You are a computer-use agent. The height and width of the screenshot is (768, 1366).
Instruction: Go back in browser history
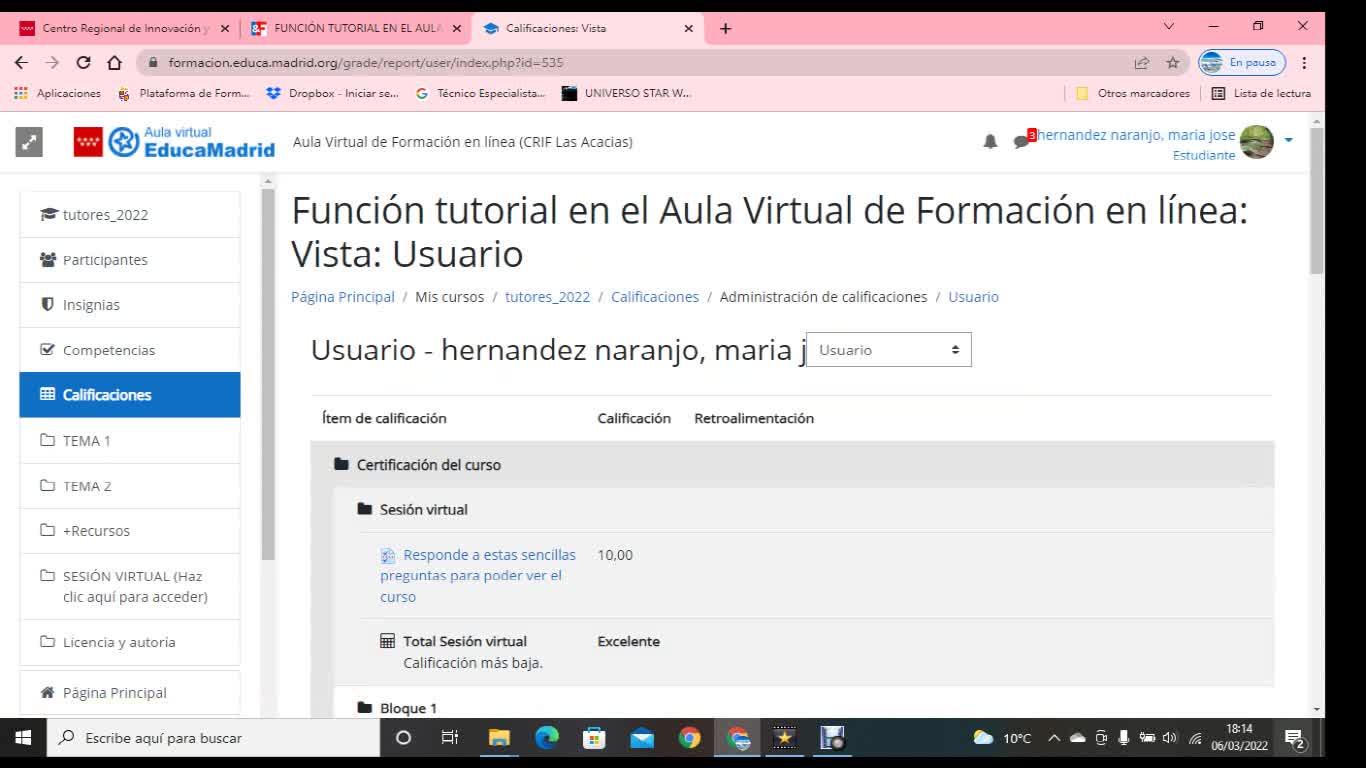coord(22,62)
